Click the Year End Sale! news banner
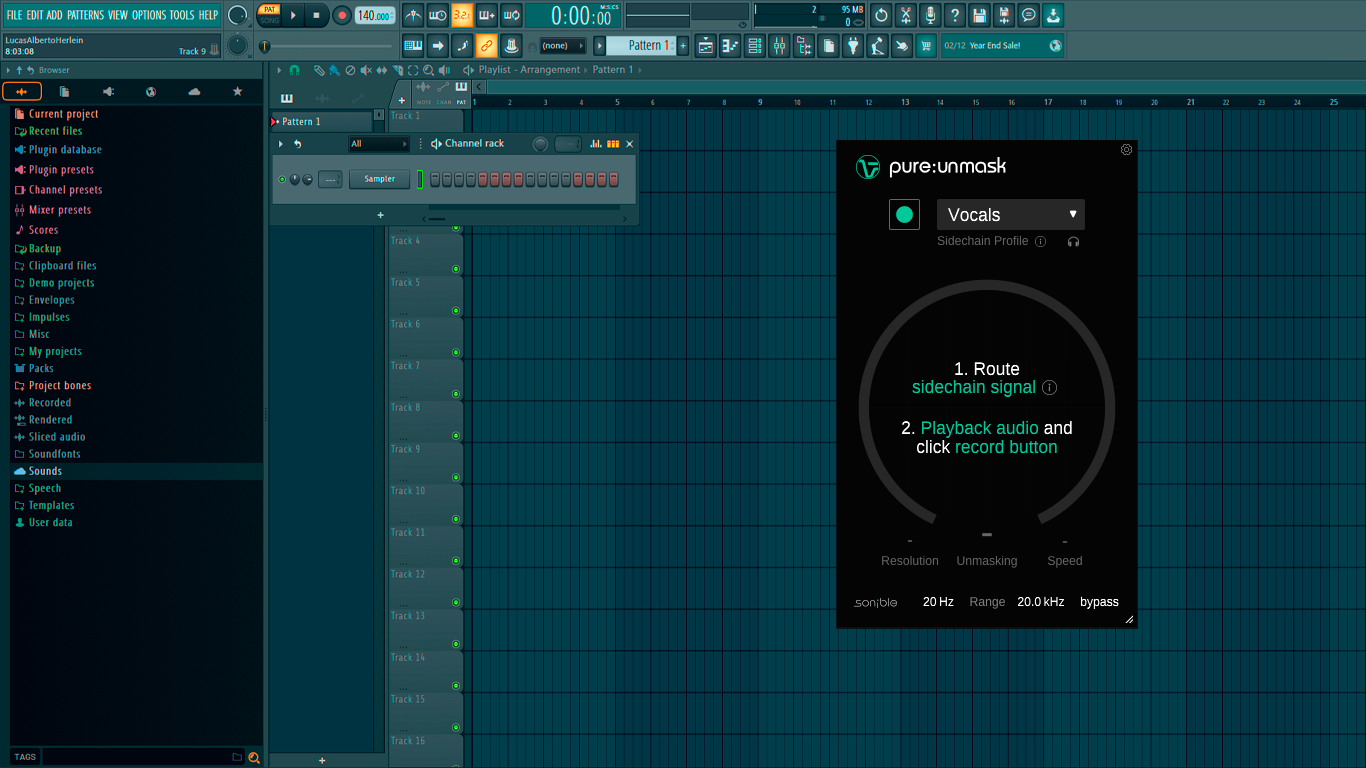The image size is (1366, 768). 1002,45
